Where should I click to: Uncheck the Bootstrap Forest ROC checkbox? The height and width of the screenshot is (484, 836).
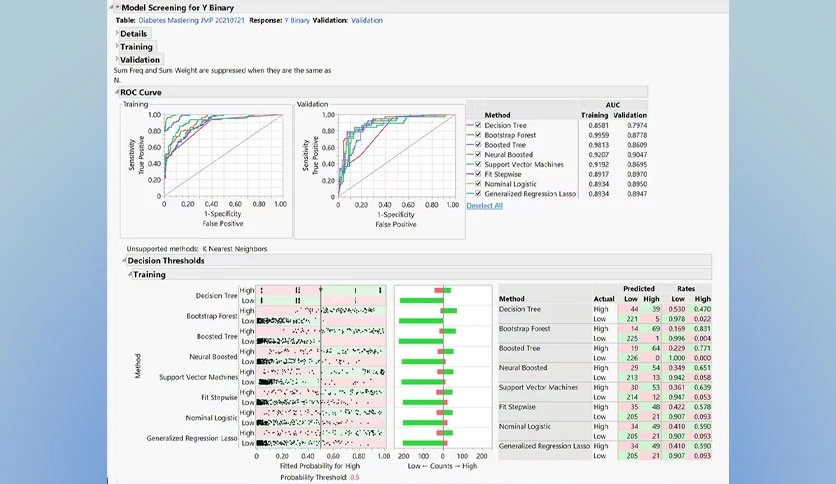click(x=478, y=135)
